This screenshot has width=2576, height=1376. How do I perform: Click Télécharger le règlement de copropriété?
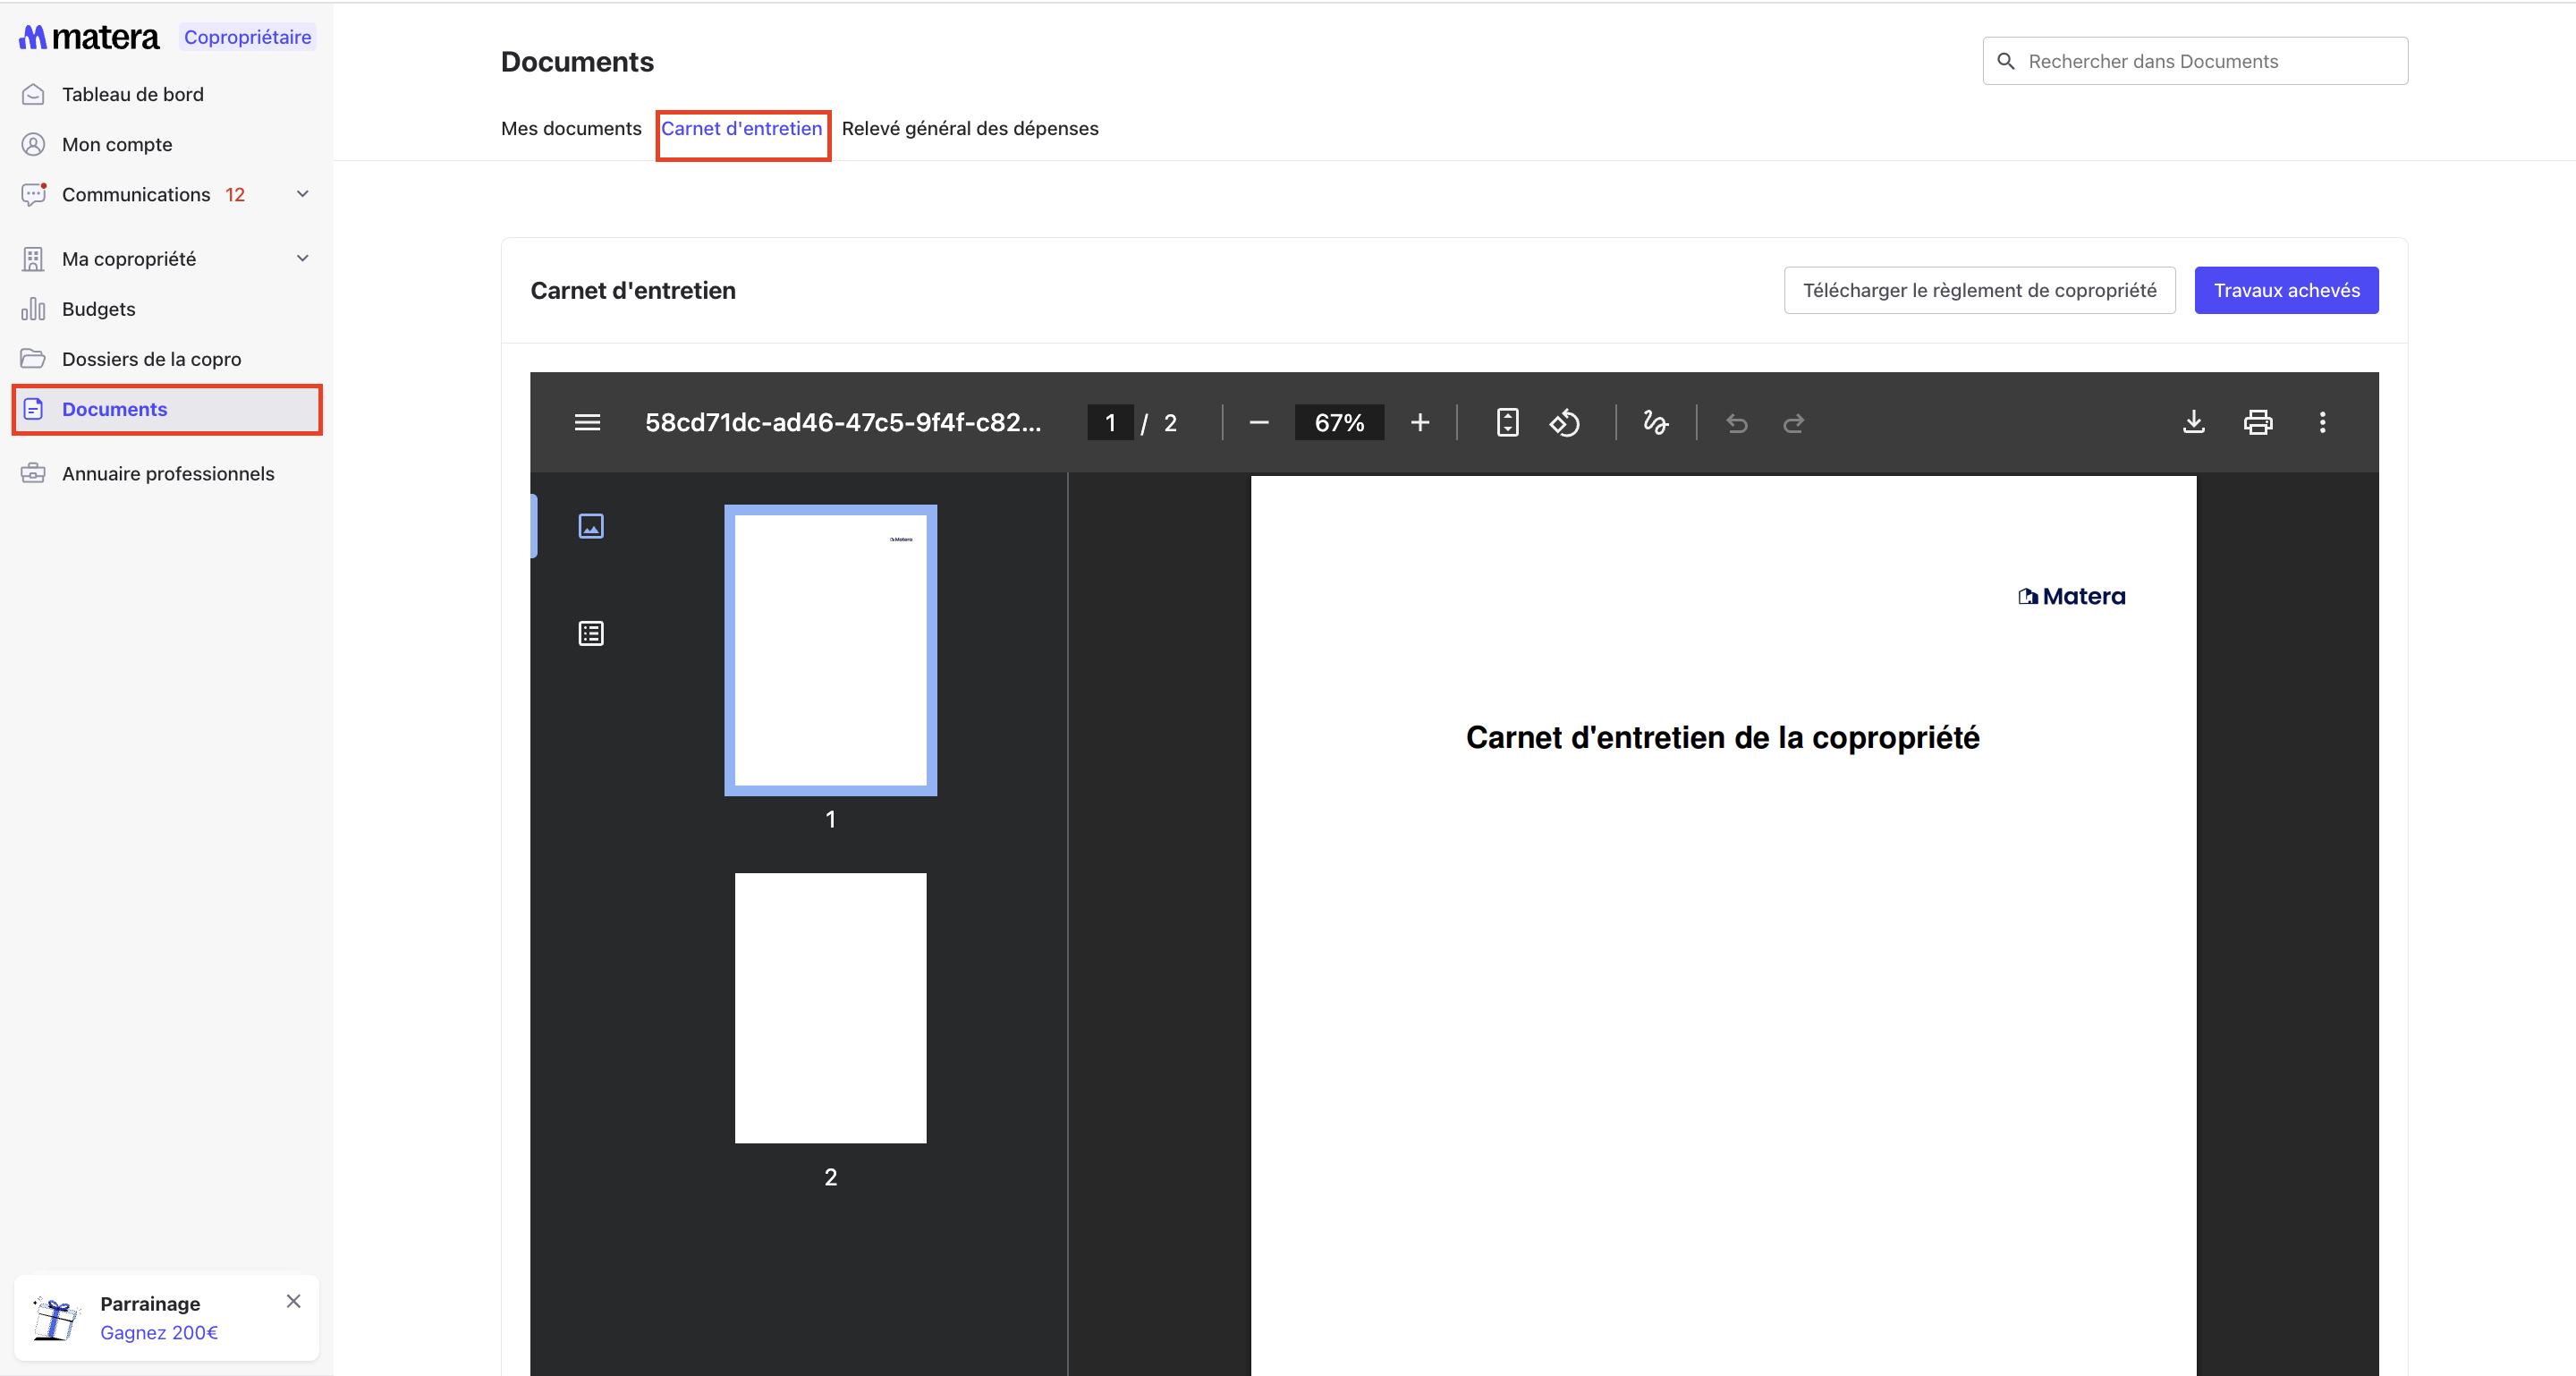coord(1979,290)
